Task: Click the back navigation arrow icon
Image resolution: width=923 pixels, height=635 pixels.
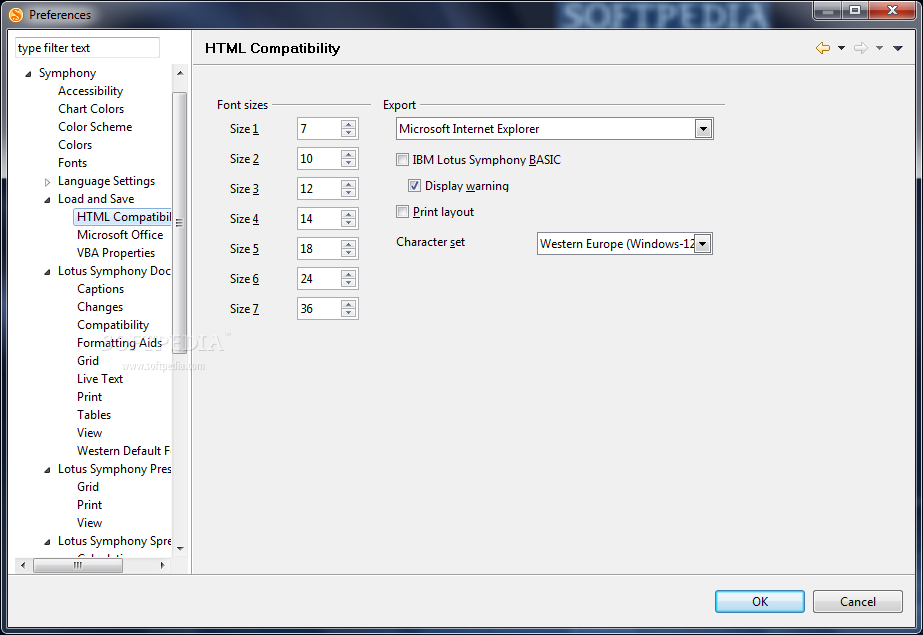Action: 823,48
